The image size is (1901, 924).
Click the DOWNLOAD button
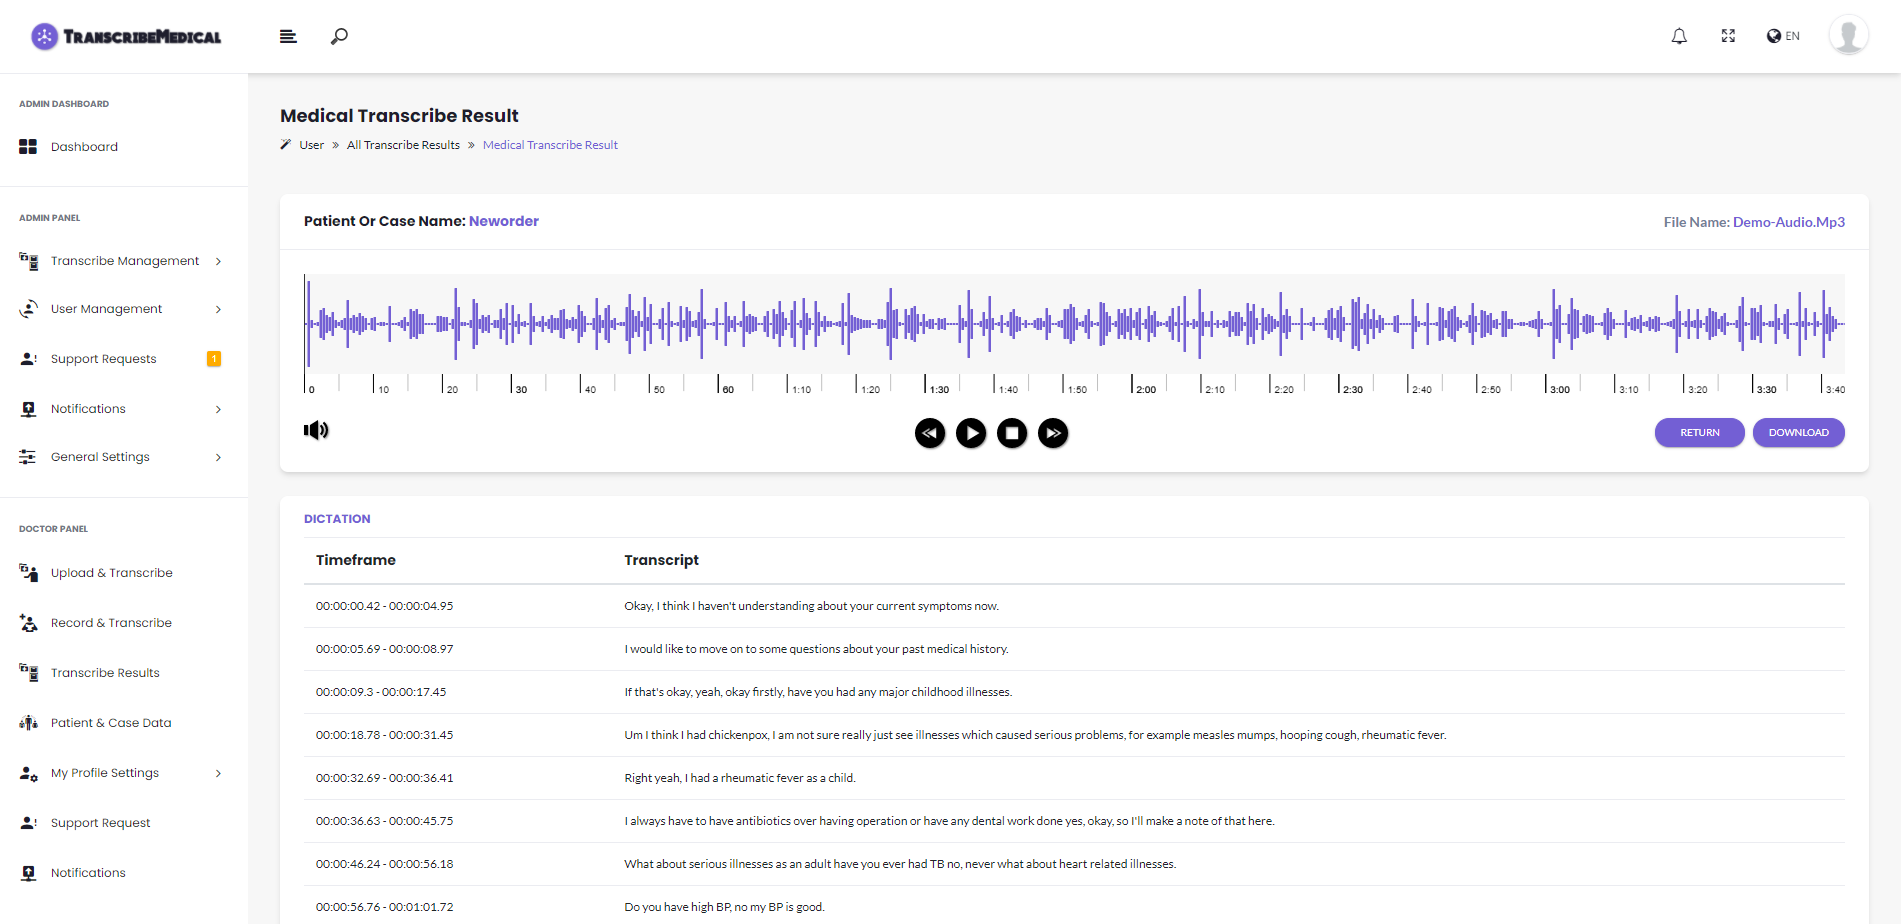pos(1798,433)
